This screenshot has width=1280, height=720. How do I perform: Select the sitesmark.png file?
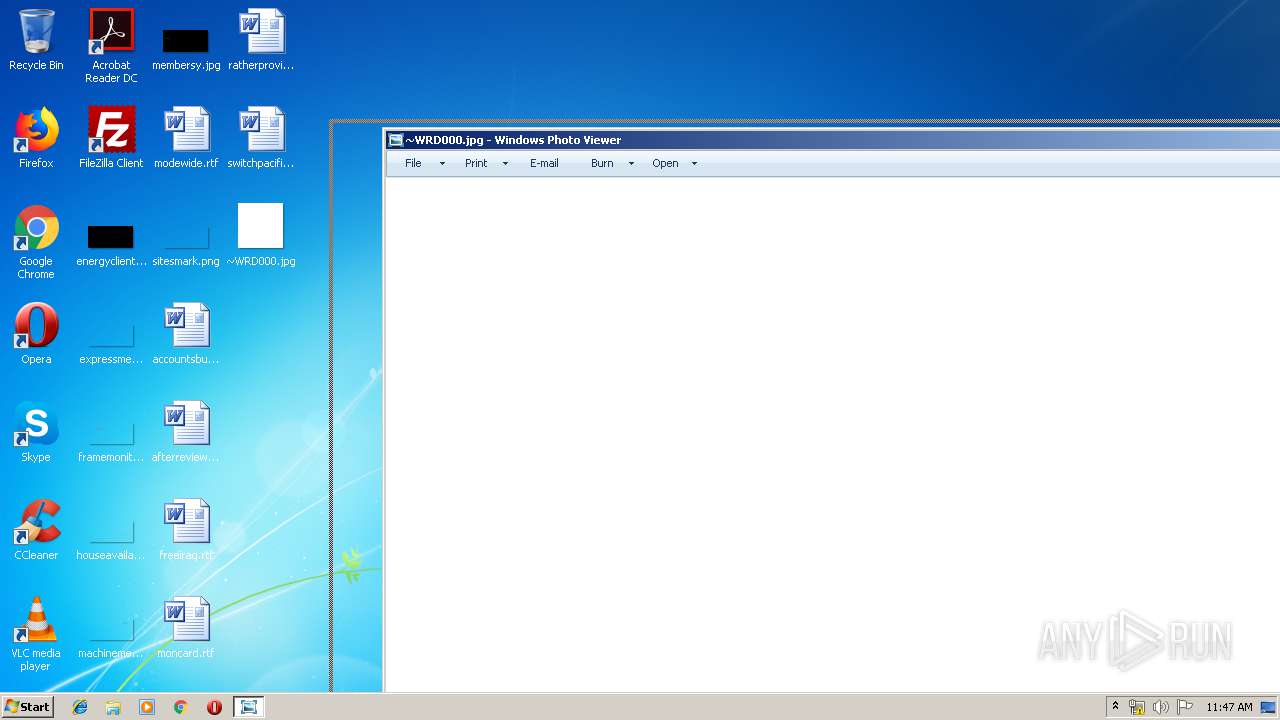tap(186, 245)
